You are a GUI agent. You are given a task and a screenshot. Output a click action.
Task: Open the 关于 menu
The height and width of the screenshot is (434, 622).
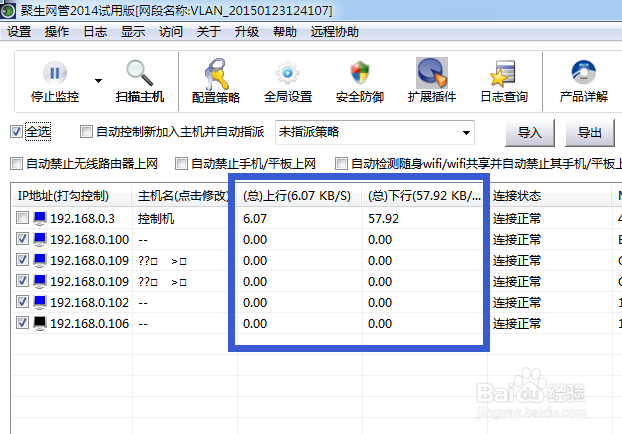209,31
